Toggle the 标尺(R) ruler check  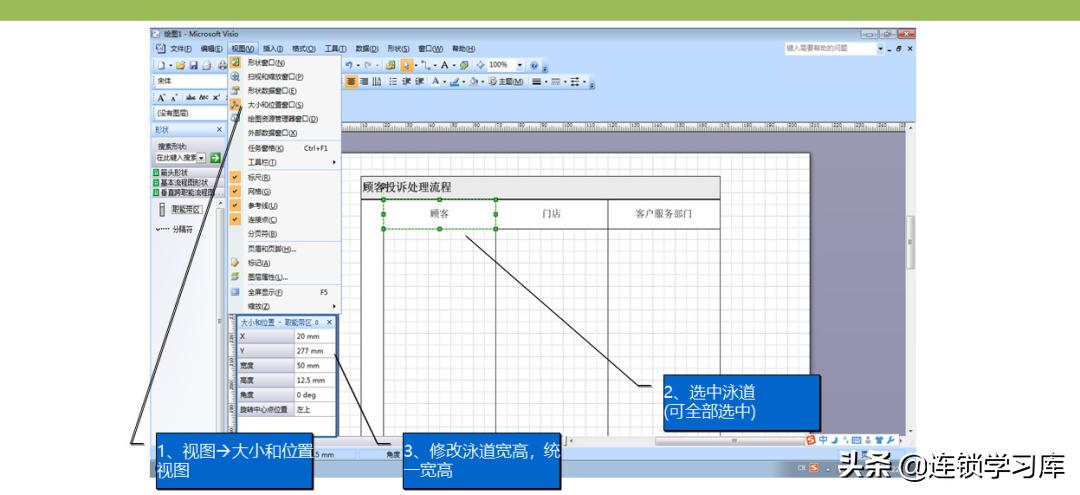[x=235, y=177]
